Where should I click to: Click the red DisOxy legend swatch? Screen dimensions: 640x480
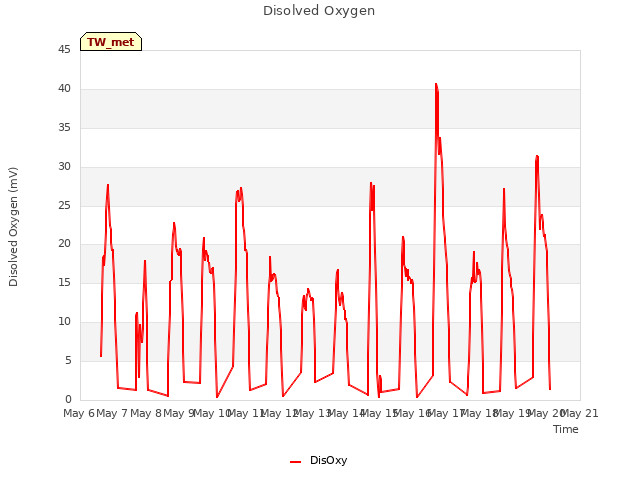point(295,462)
